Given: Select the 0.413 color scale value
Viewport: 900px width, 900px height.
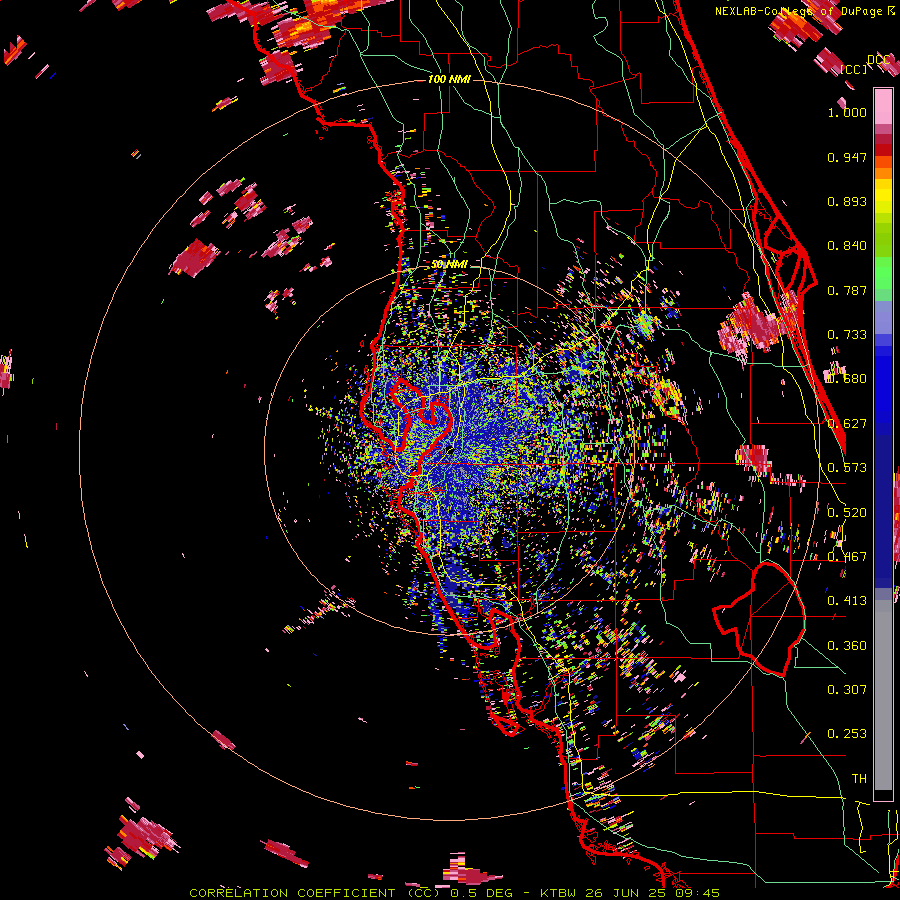Looking at the screenshot, I should click(847, 601).
